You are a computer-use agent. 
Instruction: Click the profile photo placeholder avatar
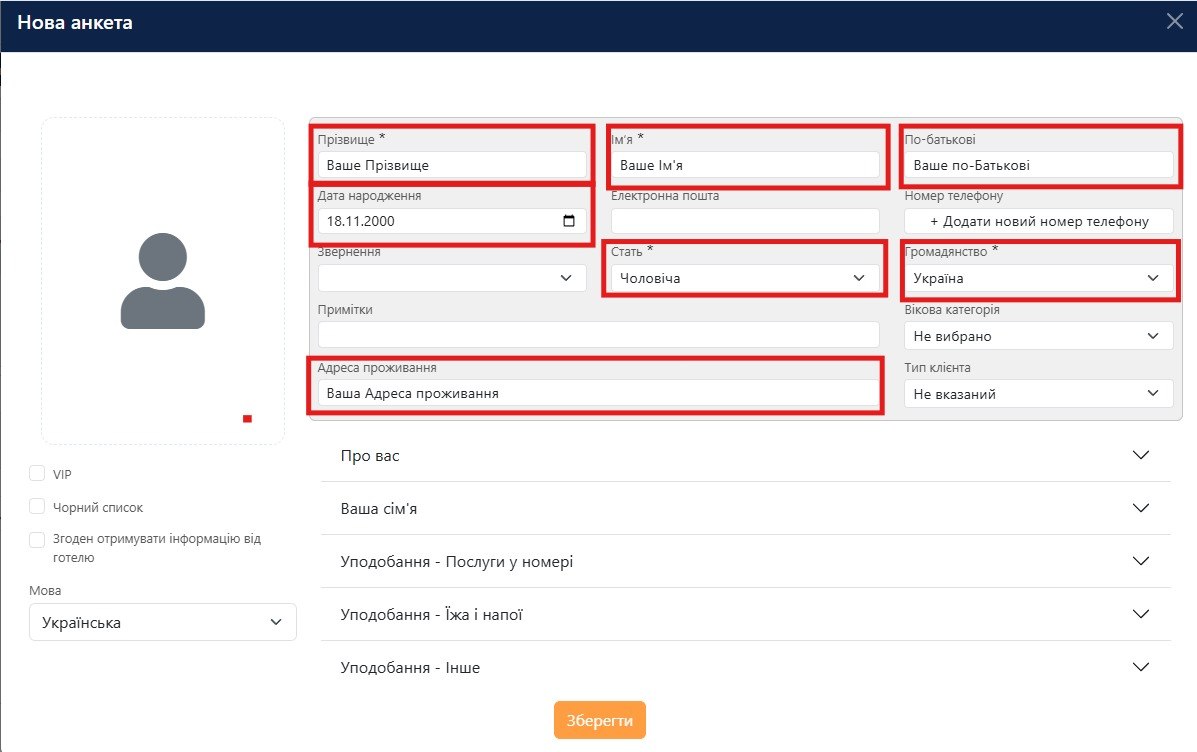[163, 281]
